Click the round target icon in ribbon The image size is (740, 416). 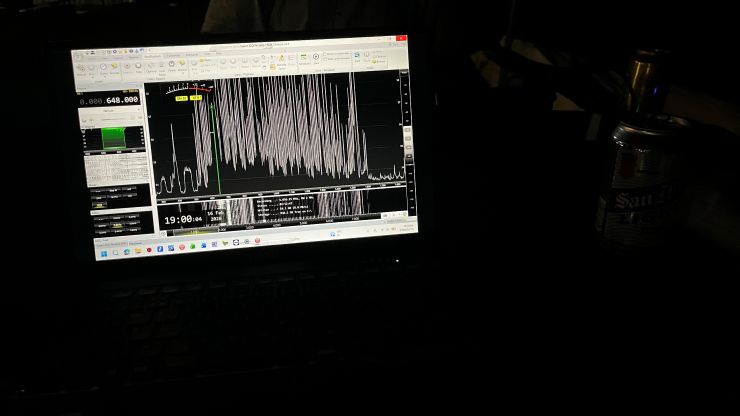pos(316,58)
